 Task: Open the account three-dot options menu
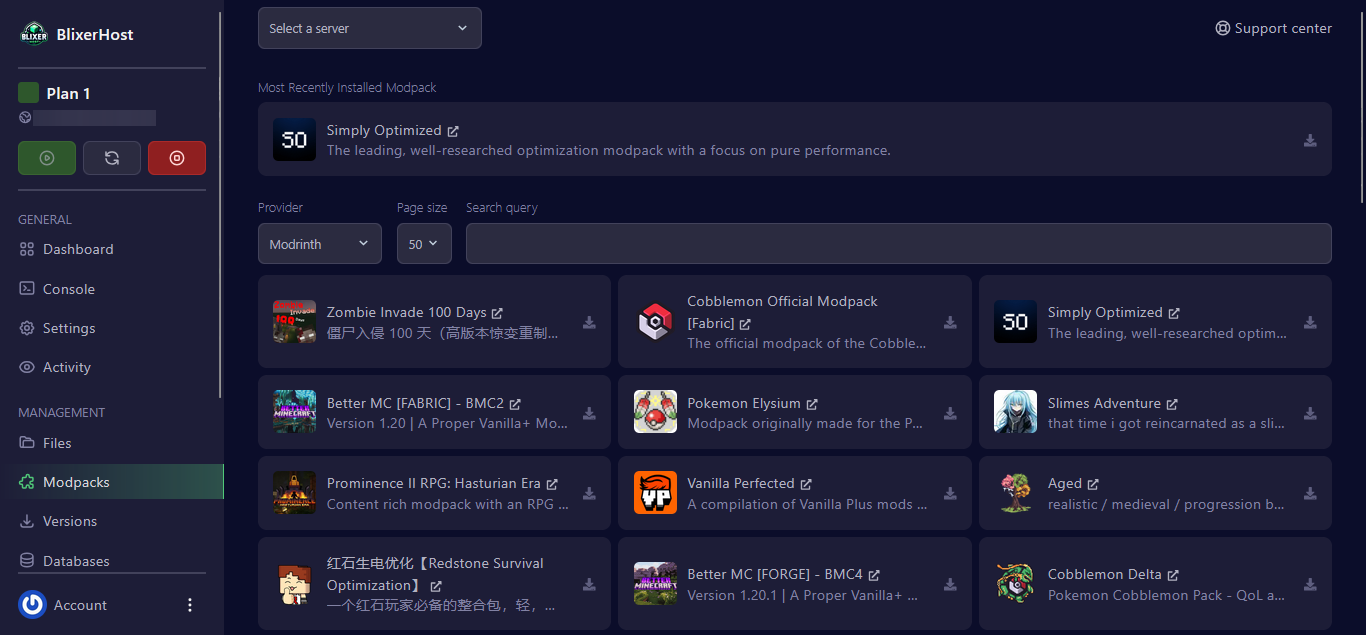point(190,605)
